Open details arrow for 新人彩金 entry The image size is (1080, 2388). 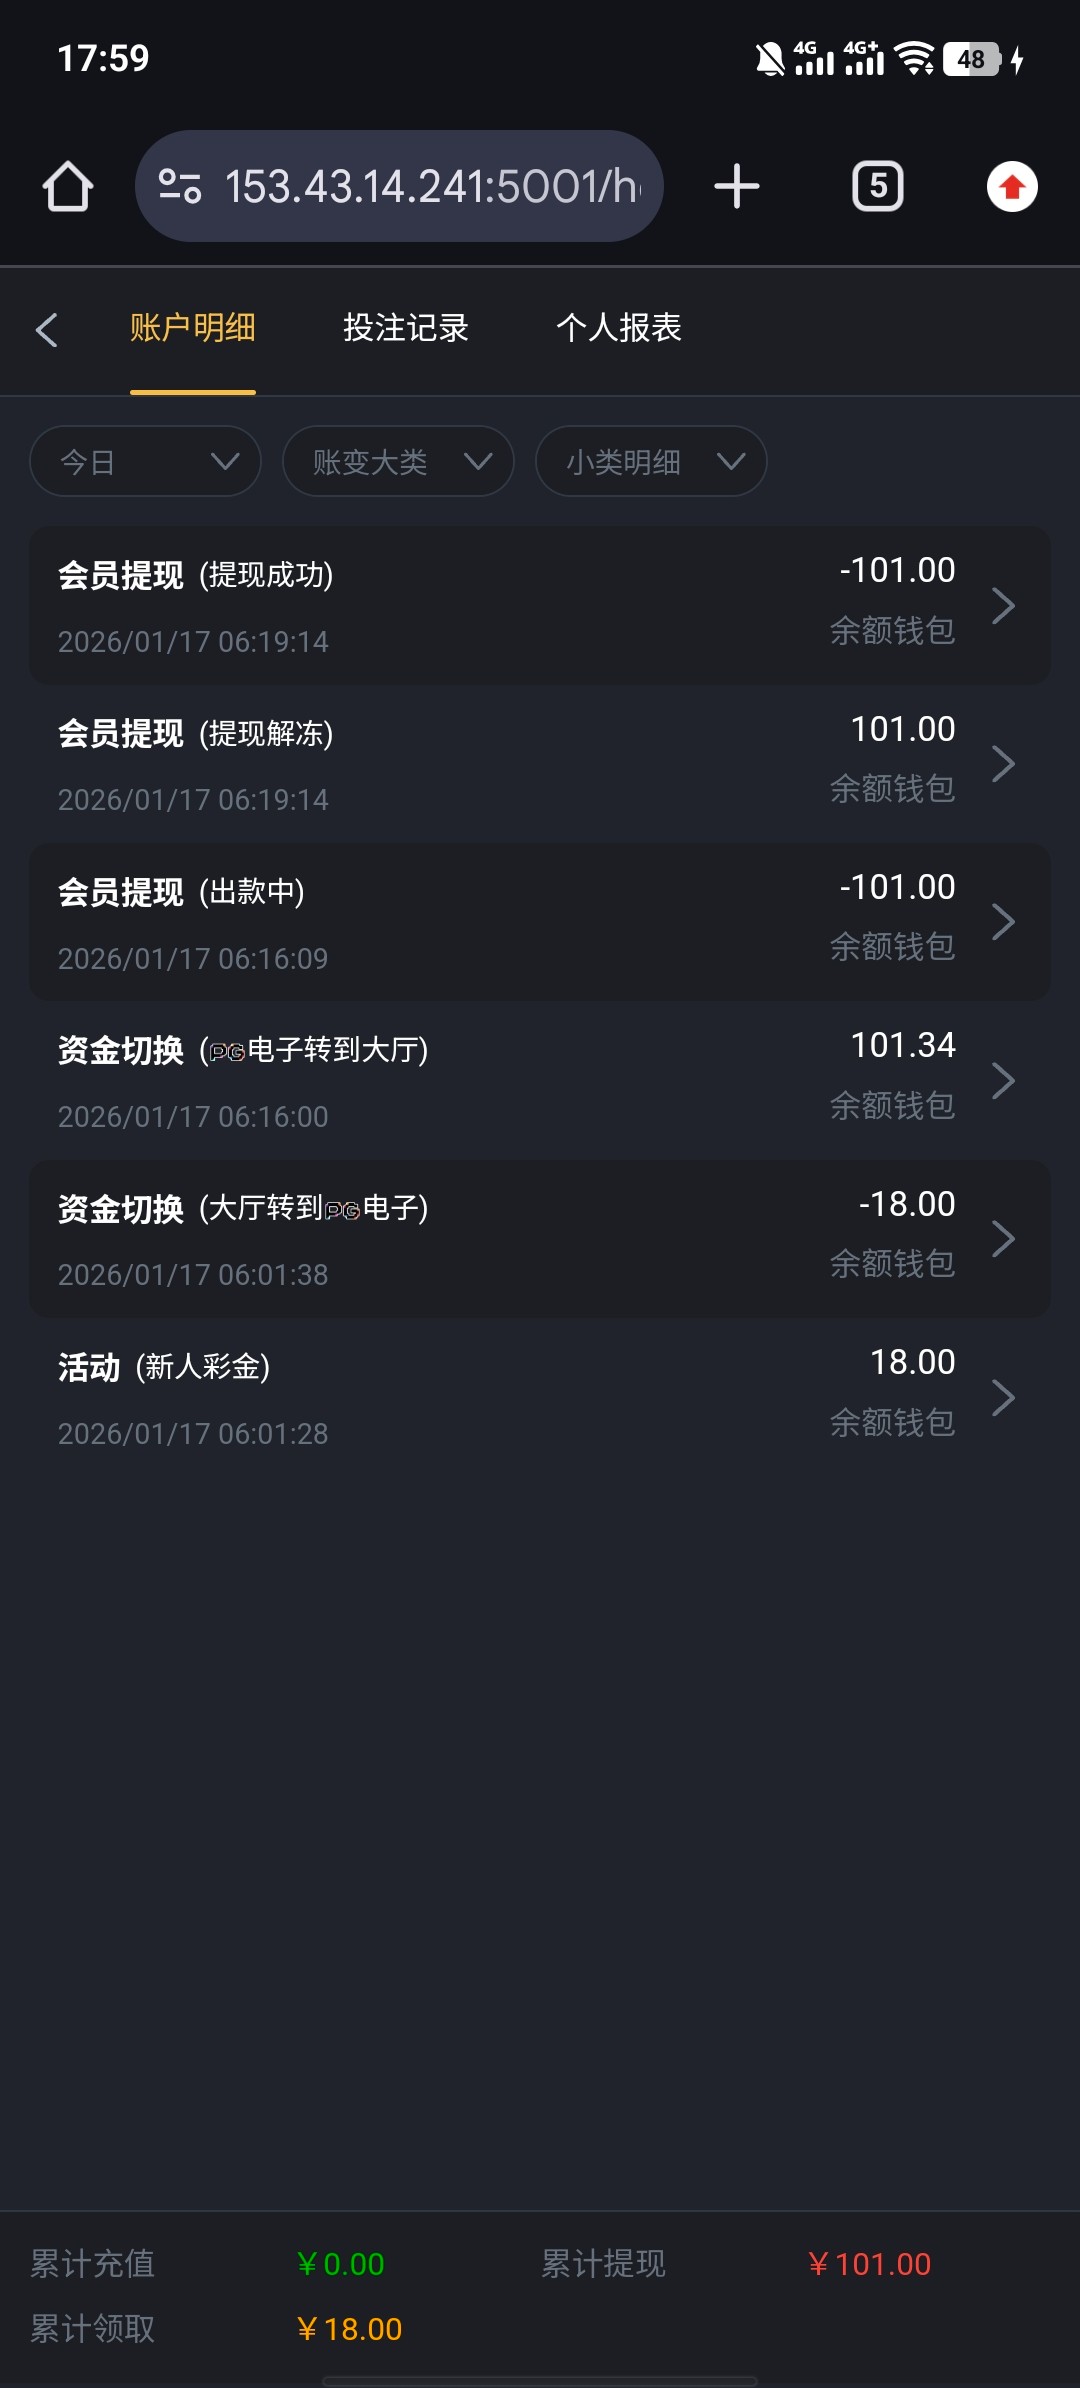point(1003,1398)
